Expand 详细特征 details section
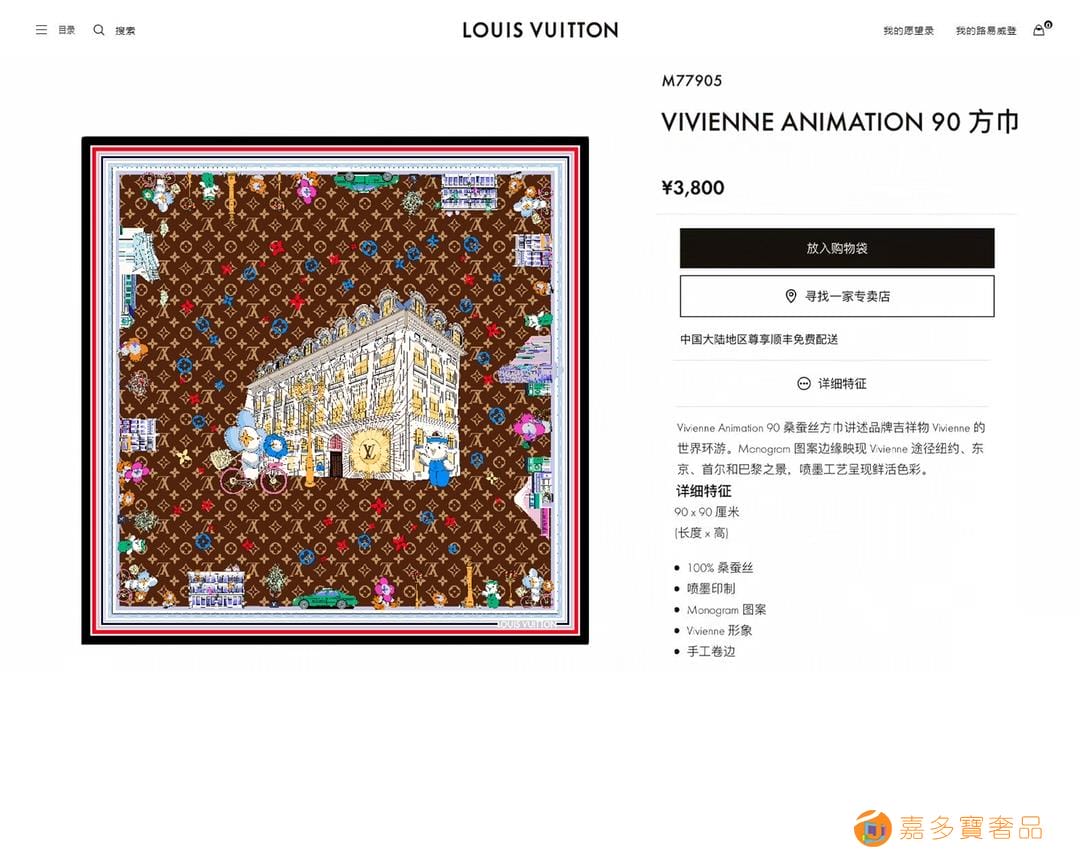This screenshot has width=1080, height=852. coord(832,384)
